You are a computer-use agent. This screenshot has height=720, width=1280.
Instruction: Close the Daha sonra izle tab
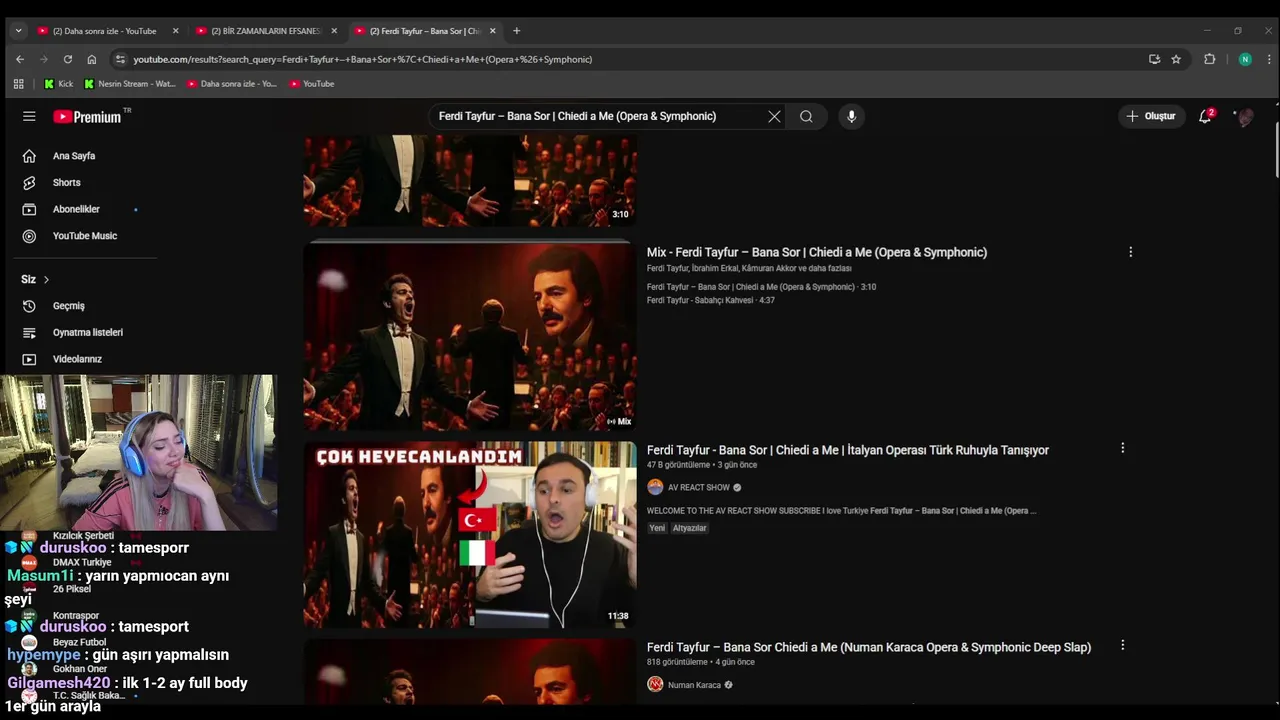[x=175, y=31]
